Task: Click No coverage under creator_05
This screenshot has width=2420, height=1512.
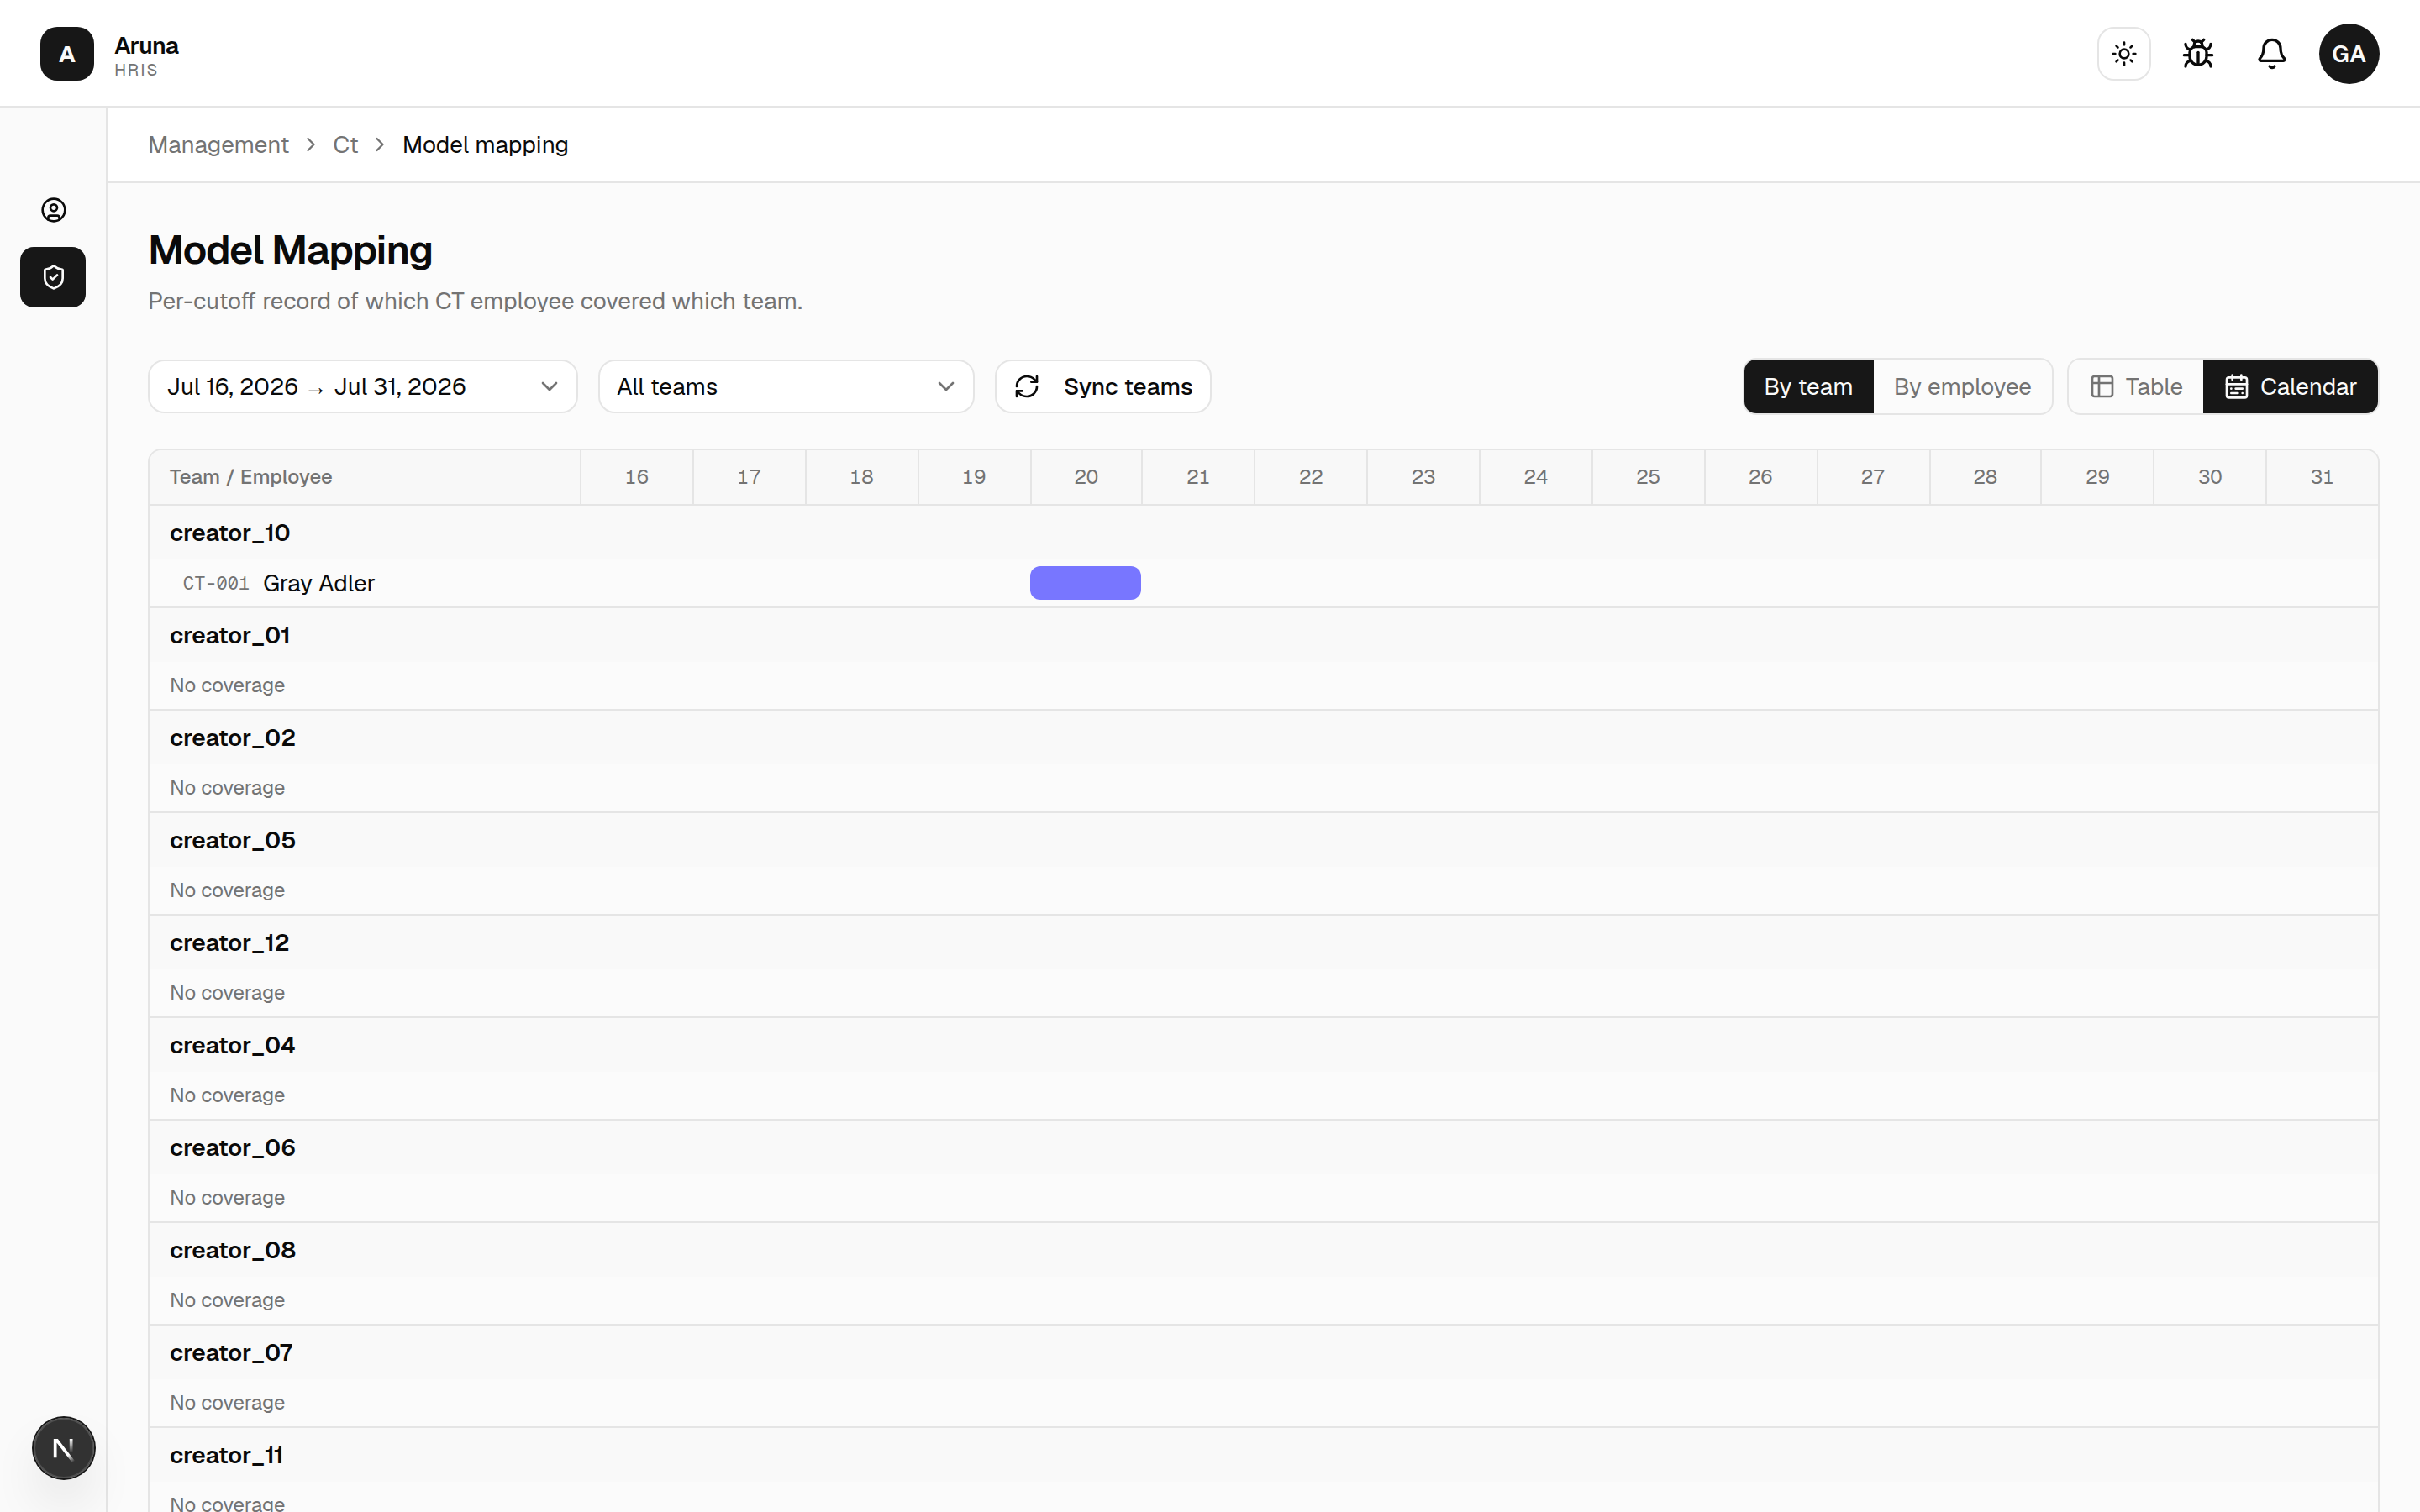Action: point(227,891)
